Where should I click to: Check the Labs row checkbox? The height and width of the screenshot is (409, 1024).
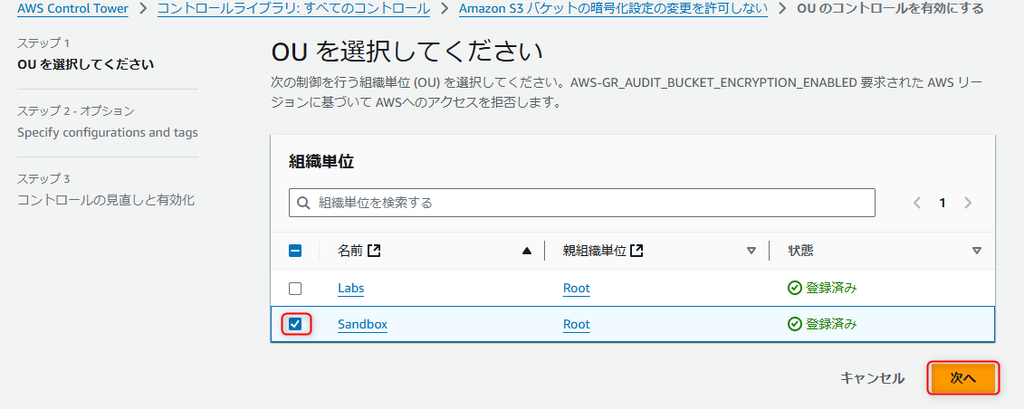(295, 288)
